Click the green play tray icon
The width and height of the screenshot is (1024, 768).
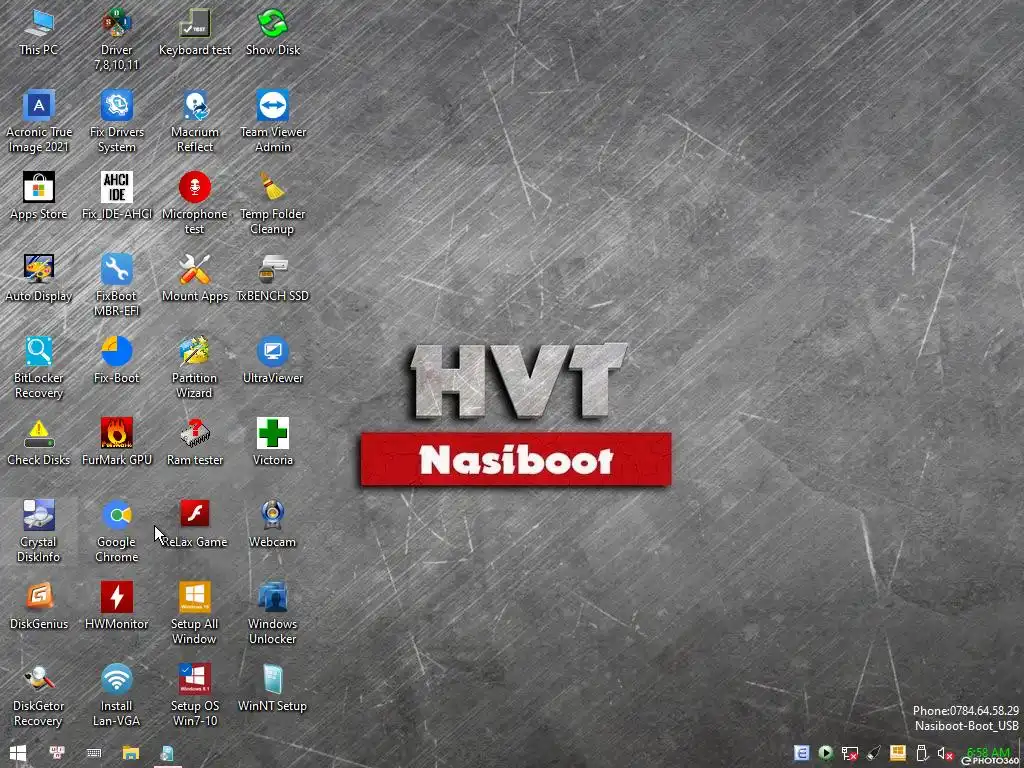pos(826,753)
